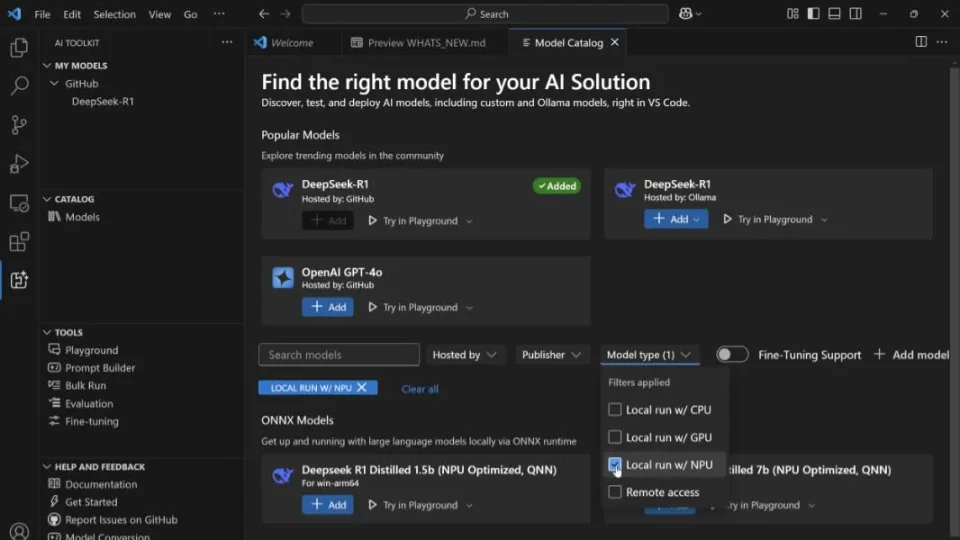Open the Selection menu
This screenshot has height=540, width=960.
[x=114, y=14]
